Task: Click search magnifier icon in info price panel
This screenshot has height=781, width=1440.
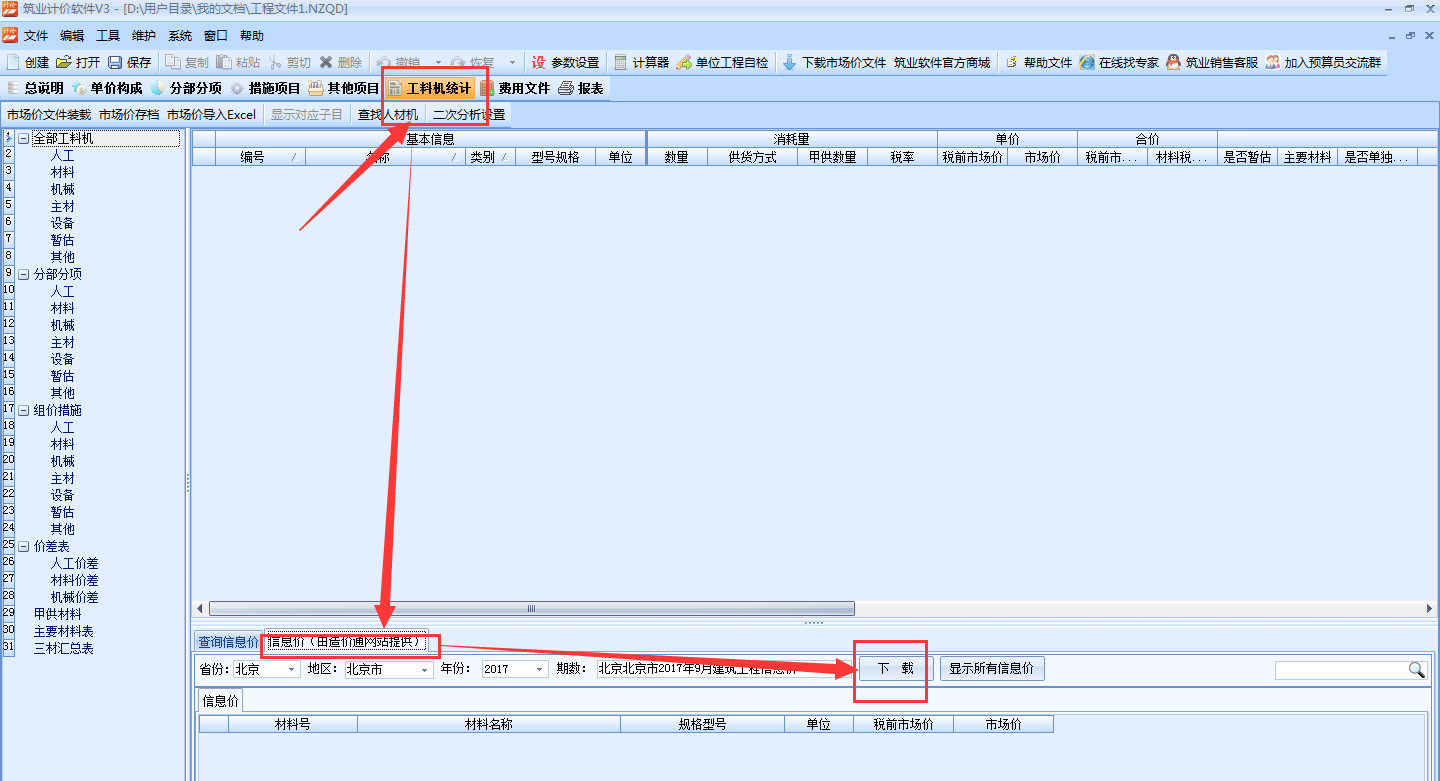Action: pos(1416,670)
